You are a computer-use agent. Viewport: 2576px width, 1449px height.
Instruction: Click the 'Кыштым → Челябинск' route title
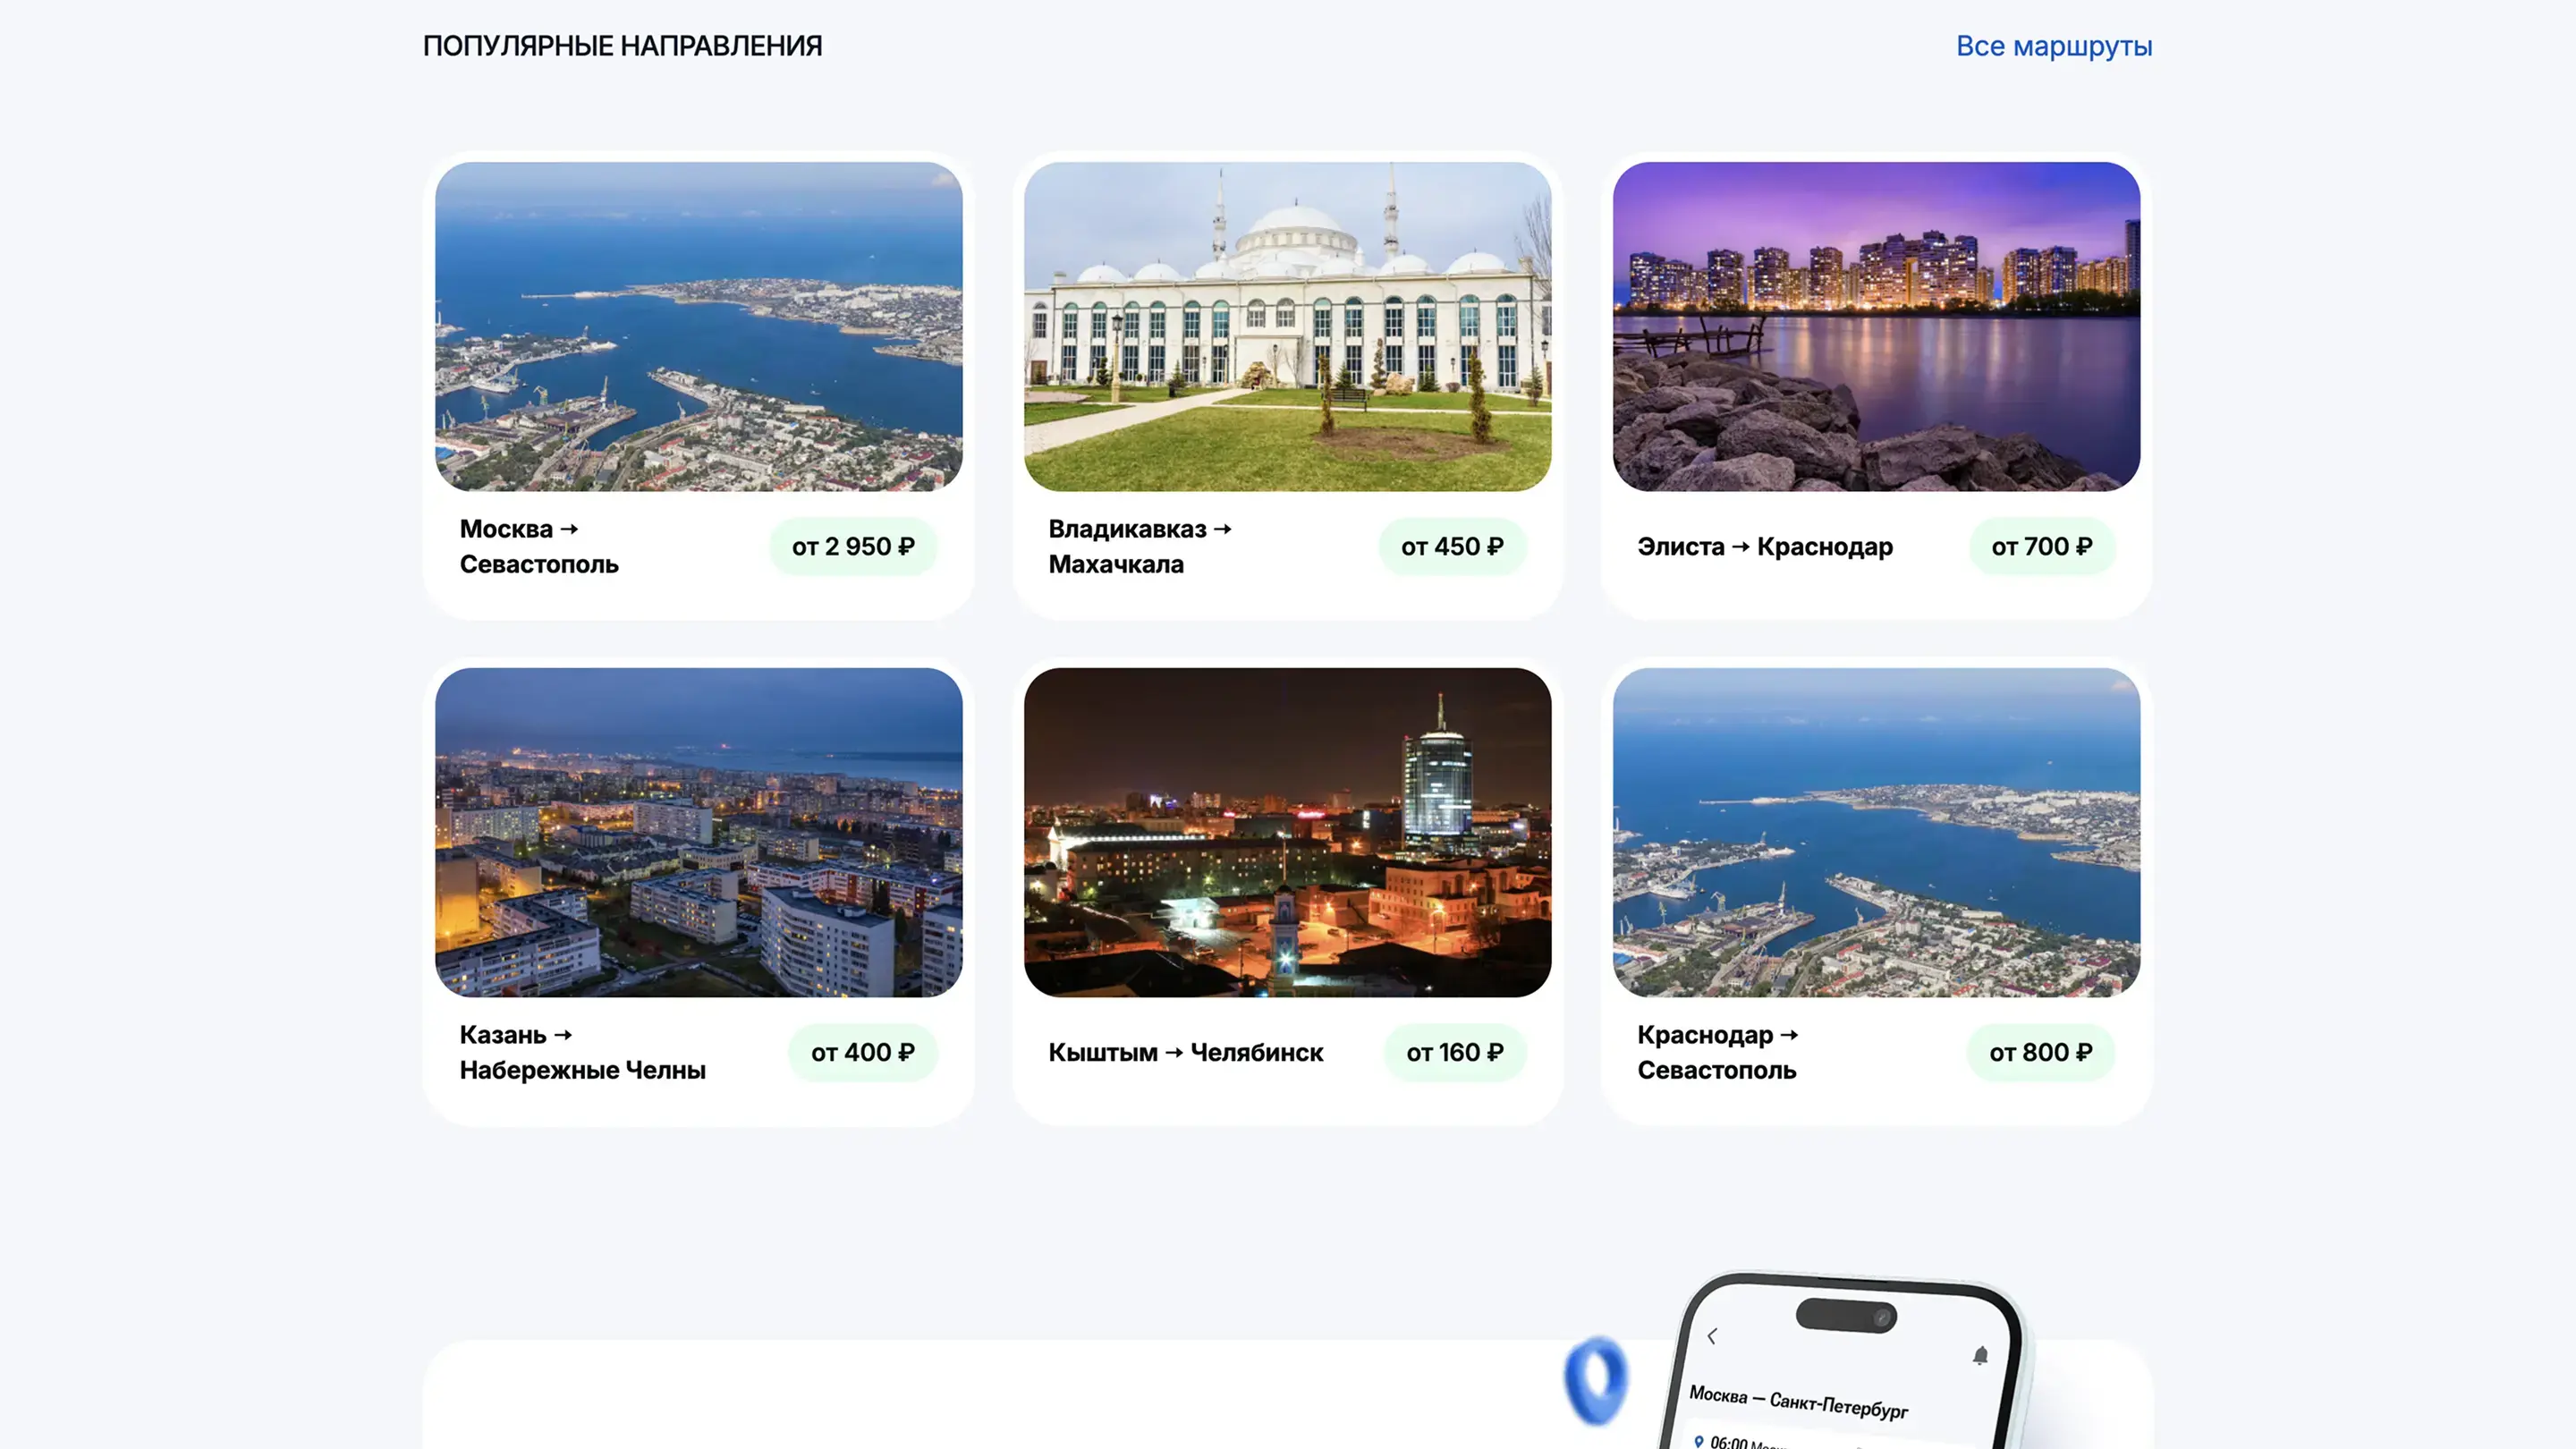[1185, 1052]
